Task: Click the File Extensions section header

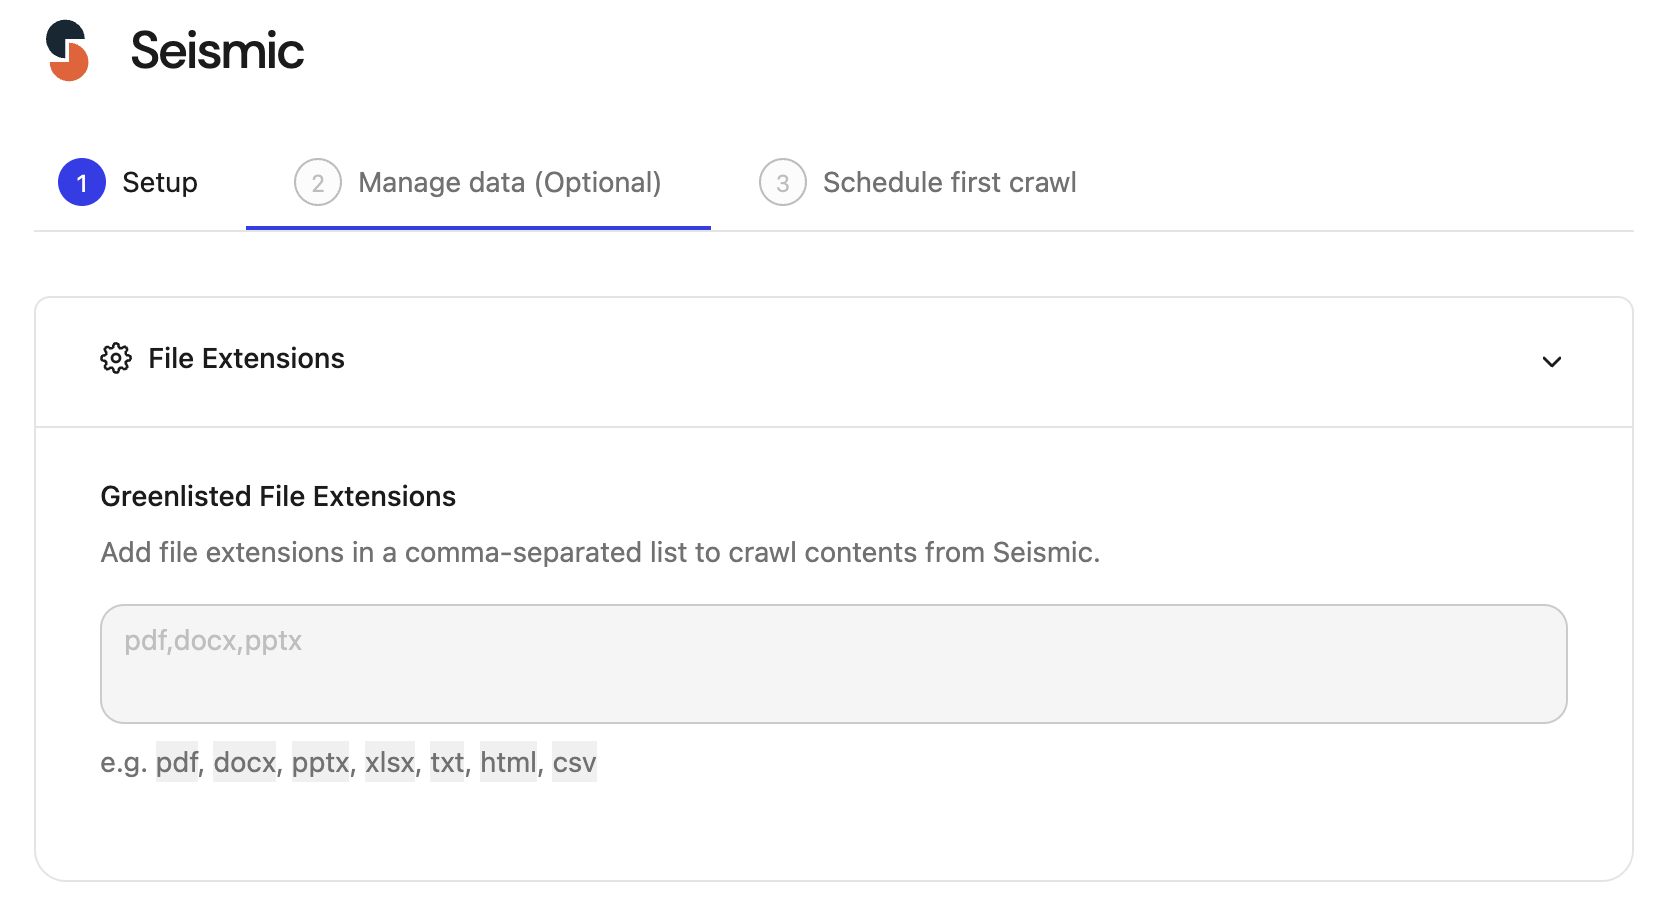Action: click(246, 359)
